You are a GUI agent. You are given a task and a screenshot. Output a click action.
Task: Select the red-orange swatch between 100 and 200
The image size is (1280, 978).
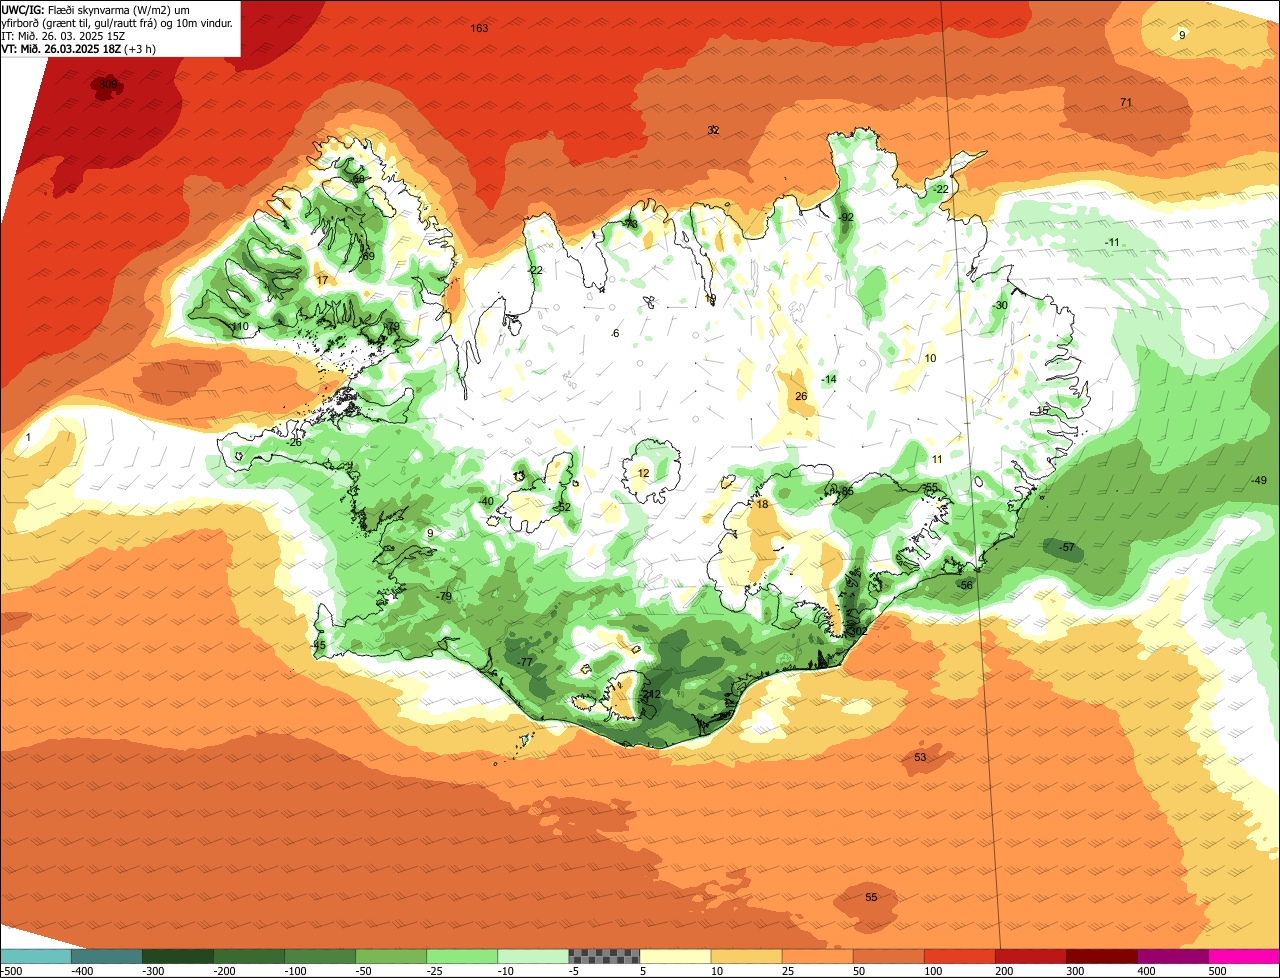pos(959,956)
